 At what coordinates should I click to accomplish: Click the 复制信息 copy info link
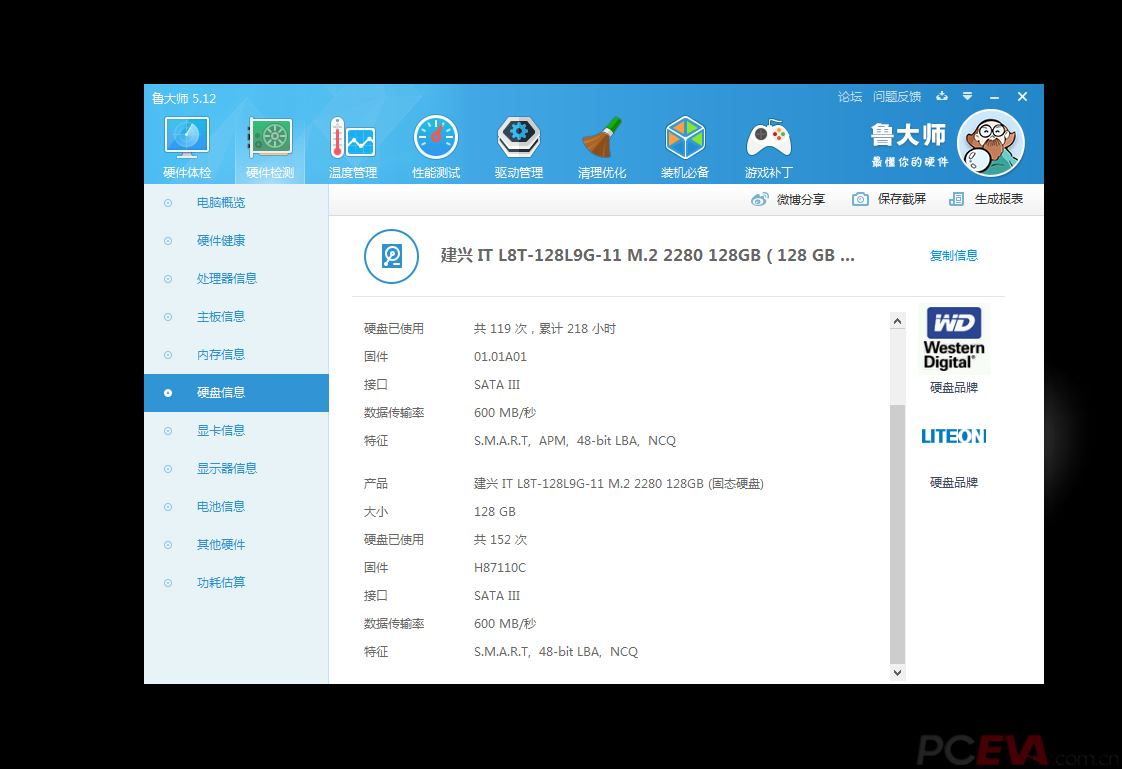pos(953,255)
